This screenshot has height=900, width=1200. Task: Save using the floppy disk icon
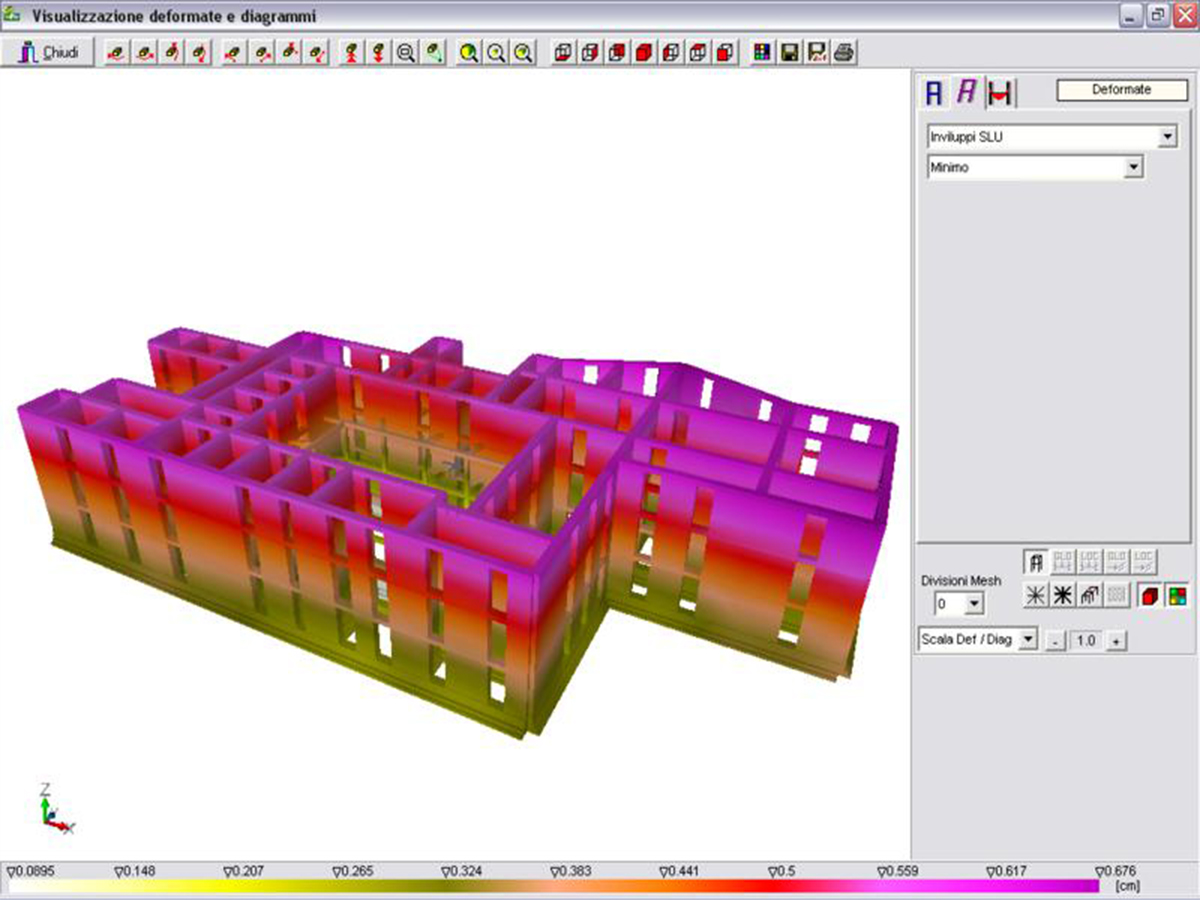(789, 53)
